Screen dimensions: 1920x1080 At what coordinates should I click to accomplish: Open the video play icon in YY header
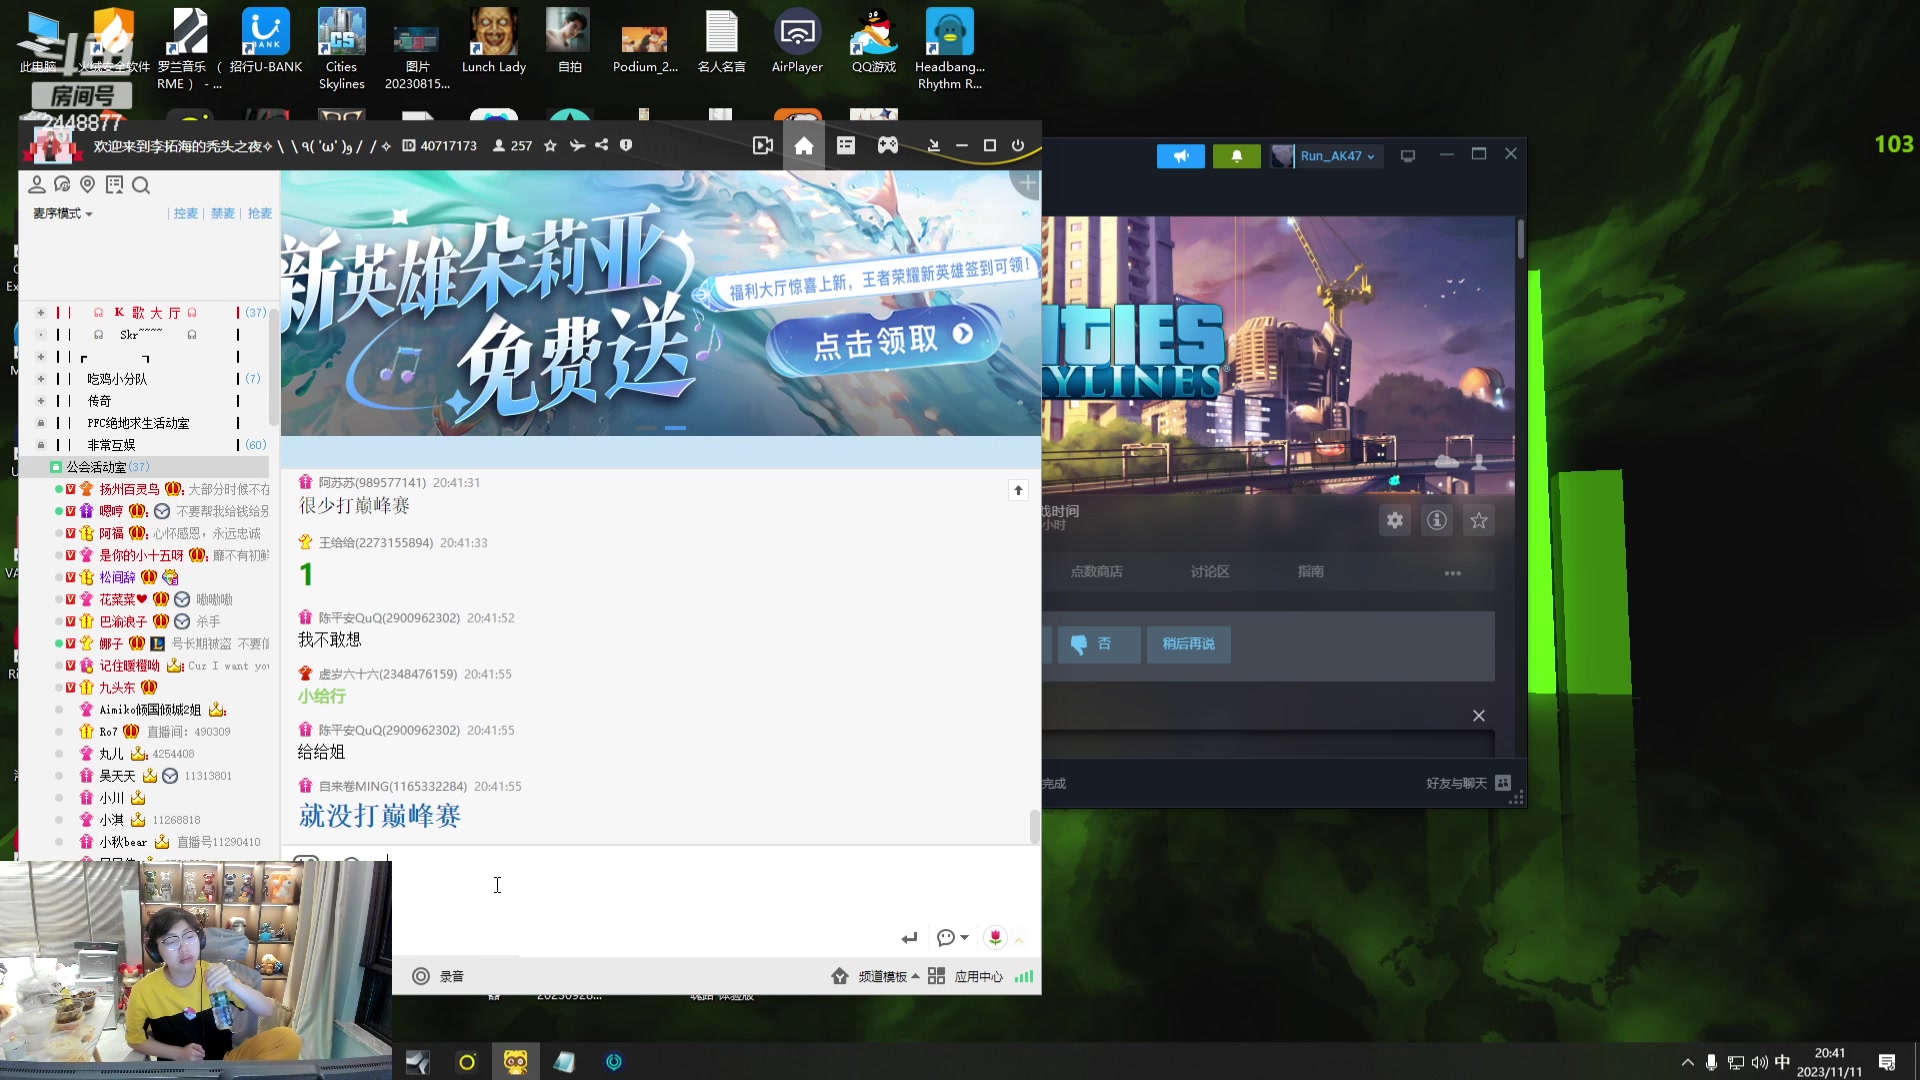click(762, 146)
